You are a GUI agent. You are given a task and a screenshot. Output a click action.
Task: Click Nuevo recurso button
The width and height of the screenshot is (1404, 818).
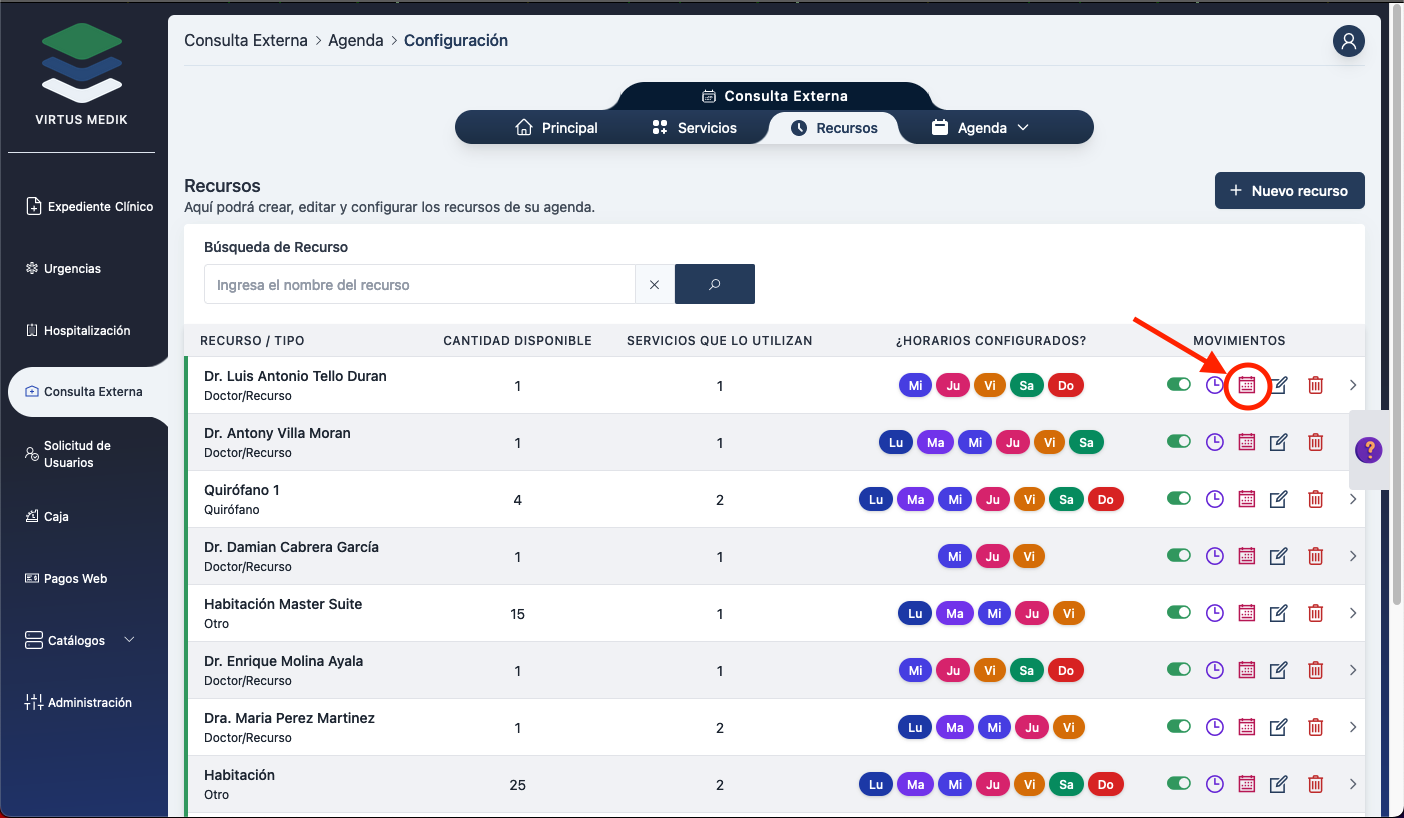pos(1289,191)
